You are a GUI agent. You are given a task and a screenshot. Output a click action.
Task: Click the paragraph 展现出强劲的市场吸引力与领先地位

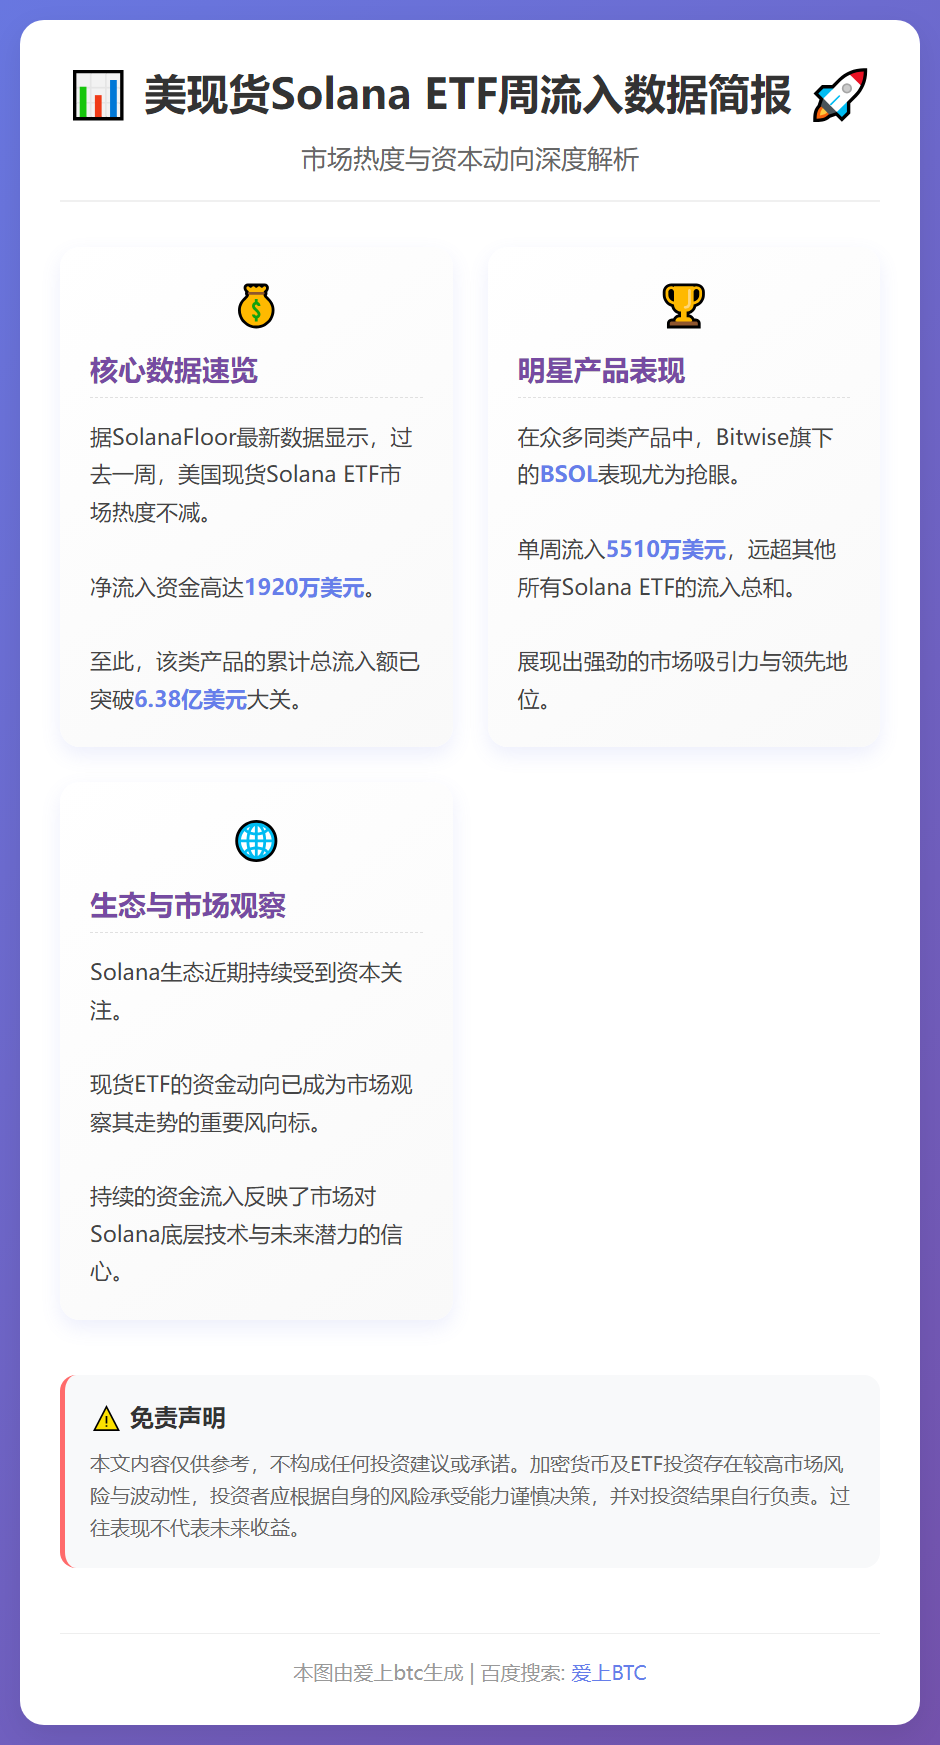[x=682, y=680]
